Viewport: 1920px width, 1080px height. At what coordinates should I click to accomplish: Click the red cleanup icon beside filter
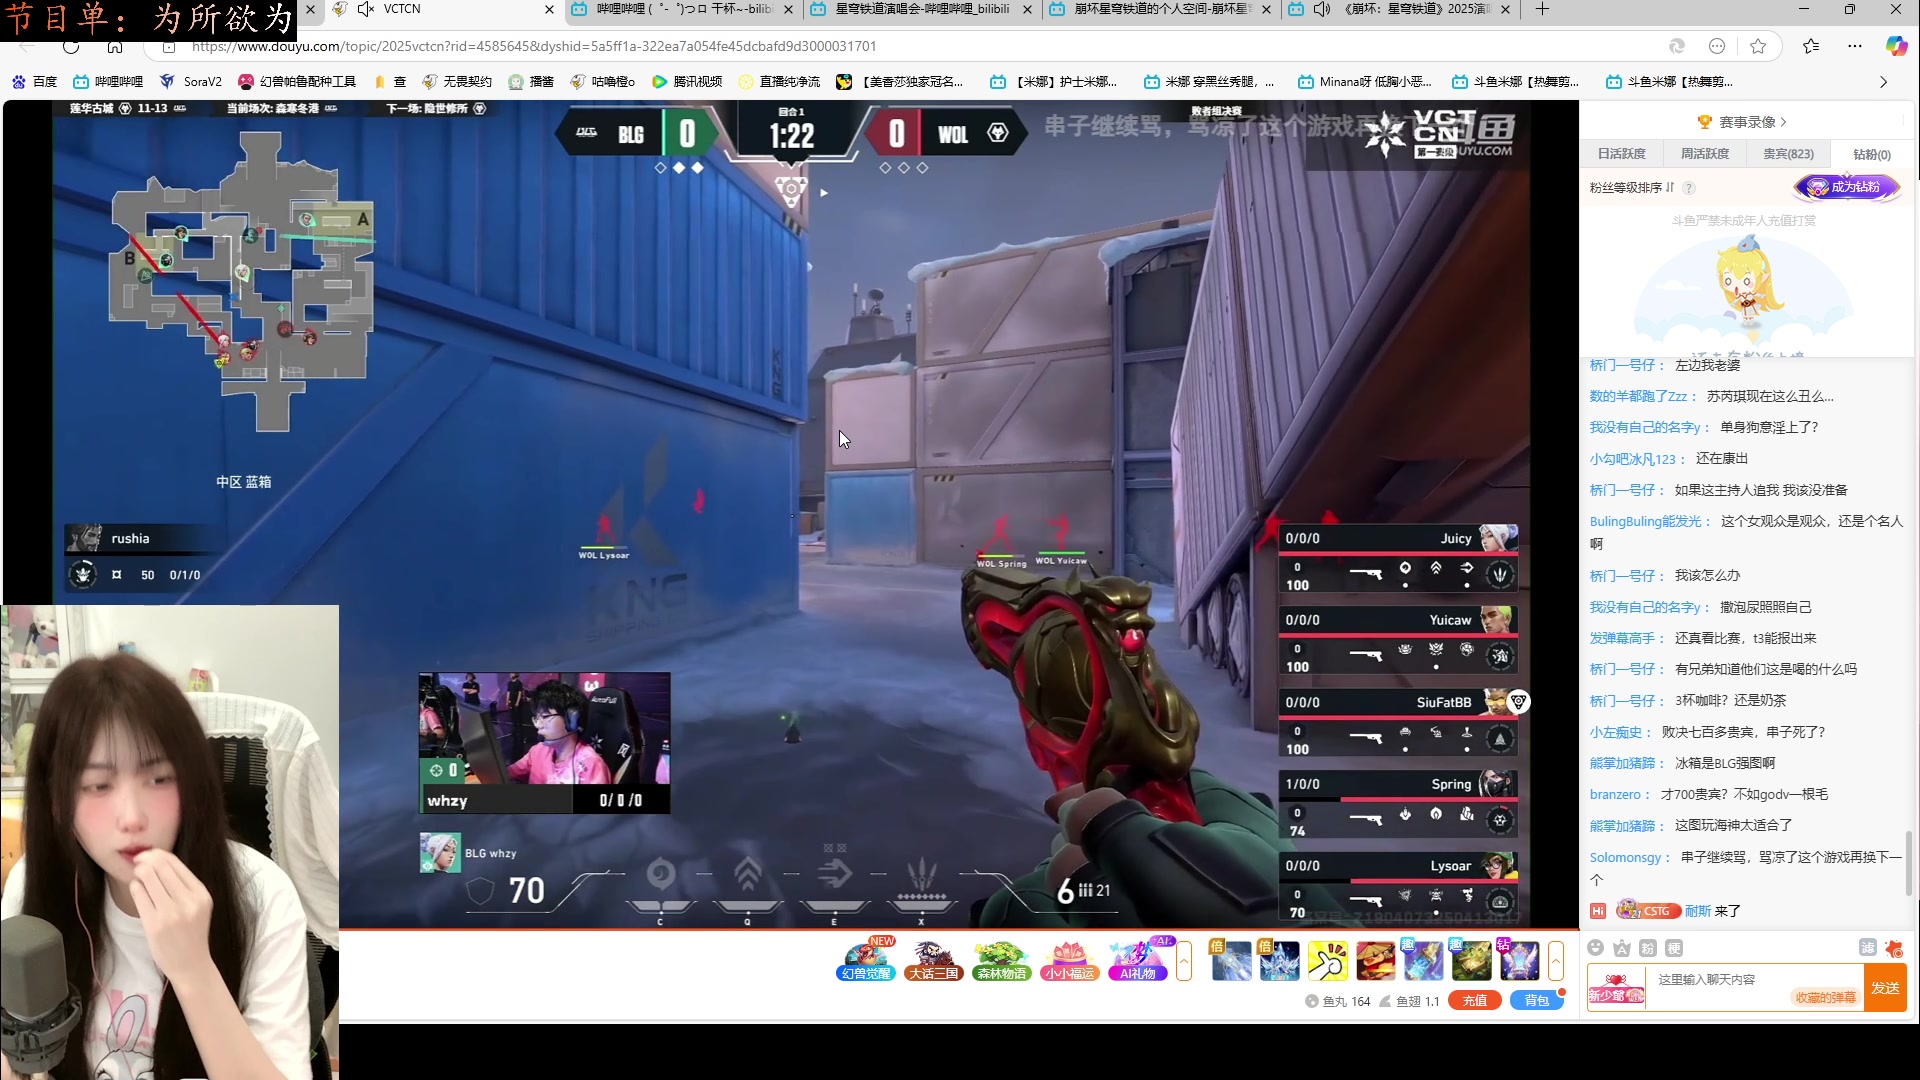1893,948
